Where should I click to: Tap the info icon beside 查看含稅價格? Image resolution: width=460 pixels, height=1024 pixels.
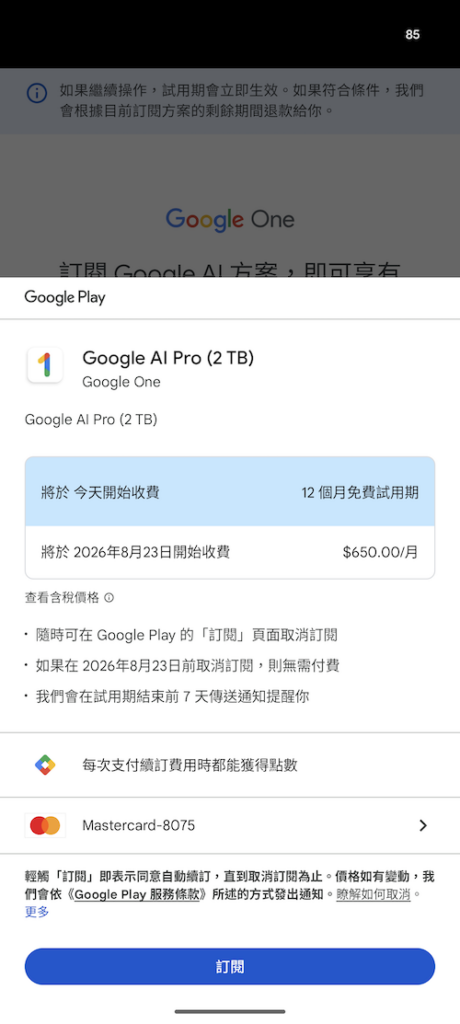coord(109,598)
